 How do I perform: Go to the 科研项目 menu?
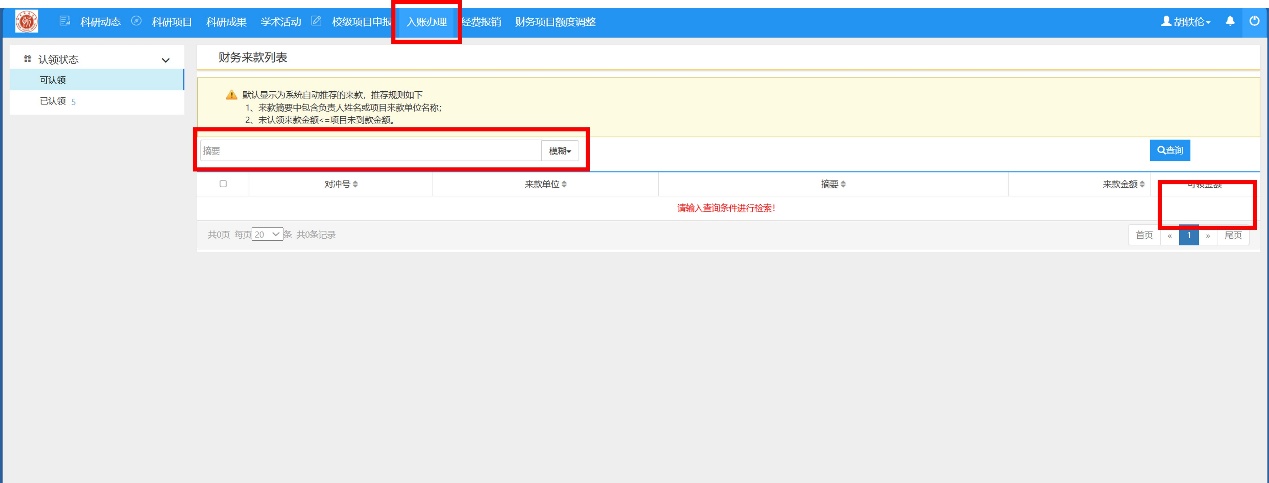point(171,21)
